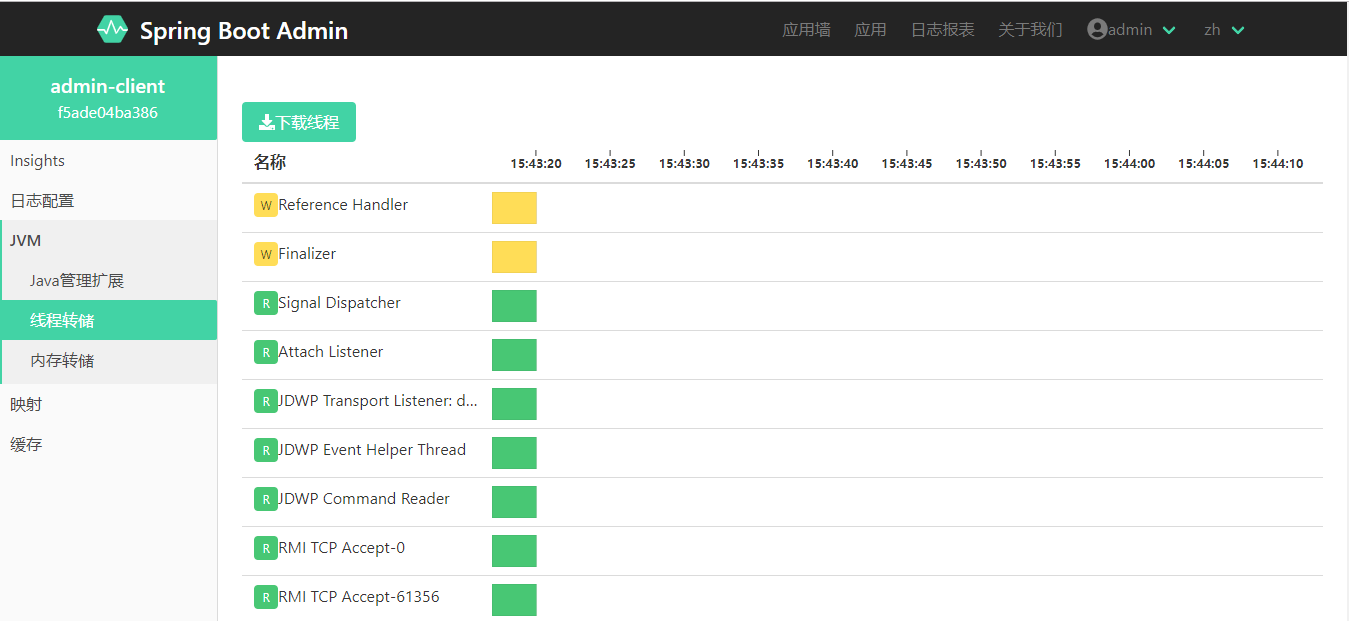Click the Spring Boot Admin hexagon logo

click(x=112, y=30)
